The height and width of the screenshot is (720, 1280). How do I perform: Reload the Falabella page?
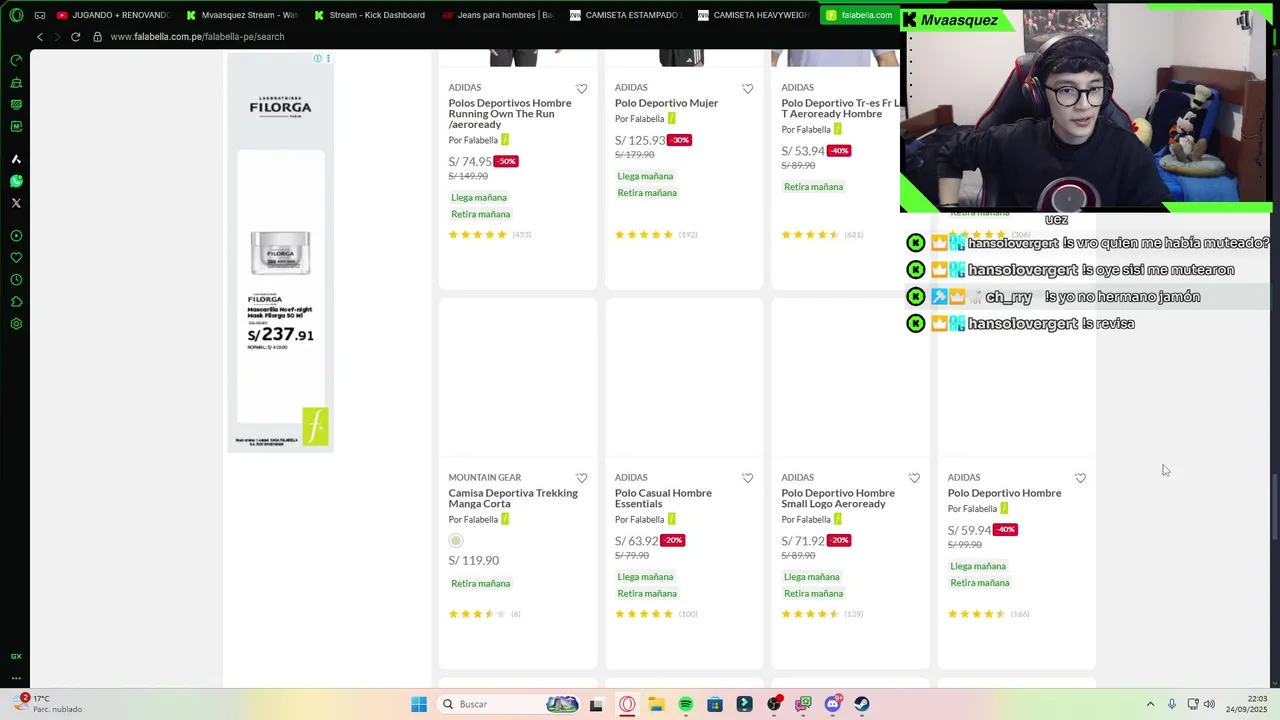coord(75,37)
